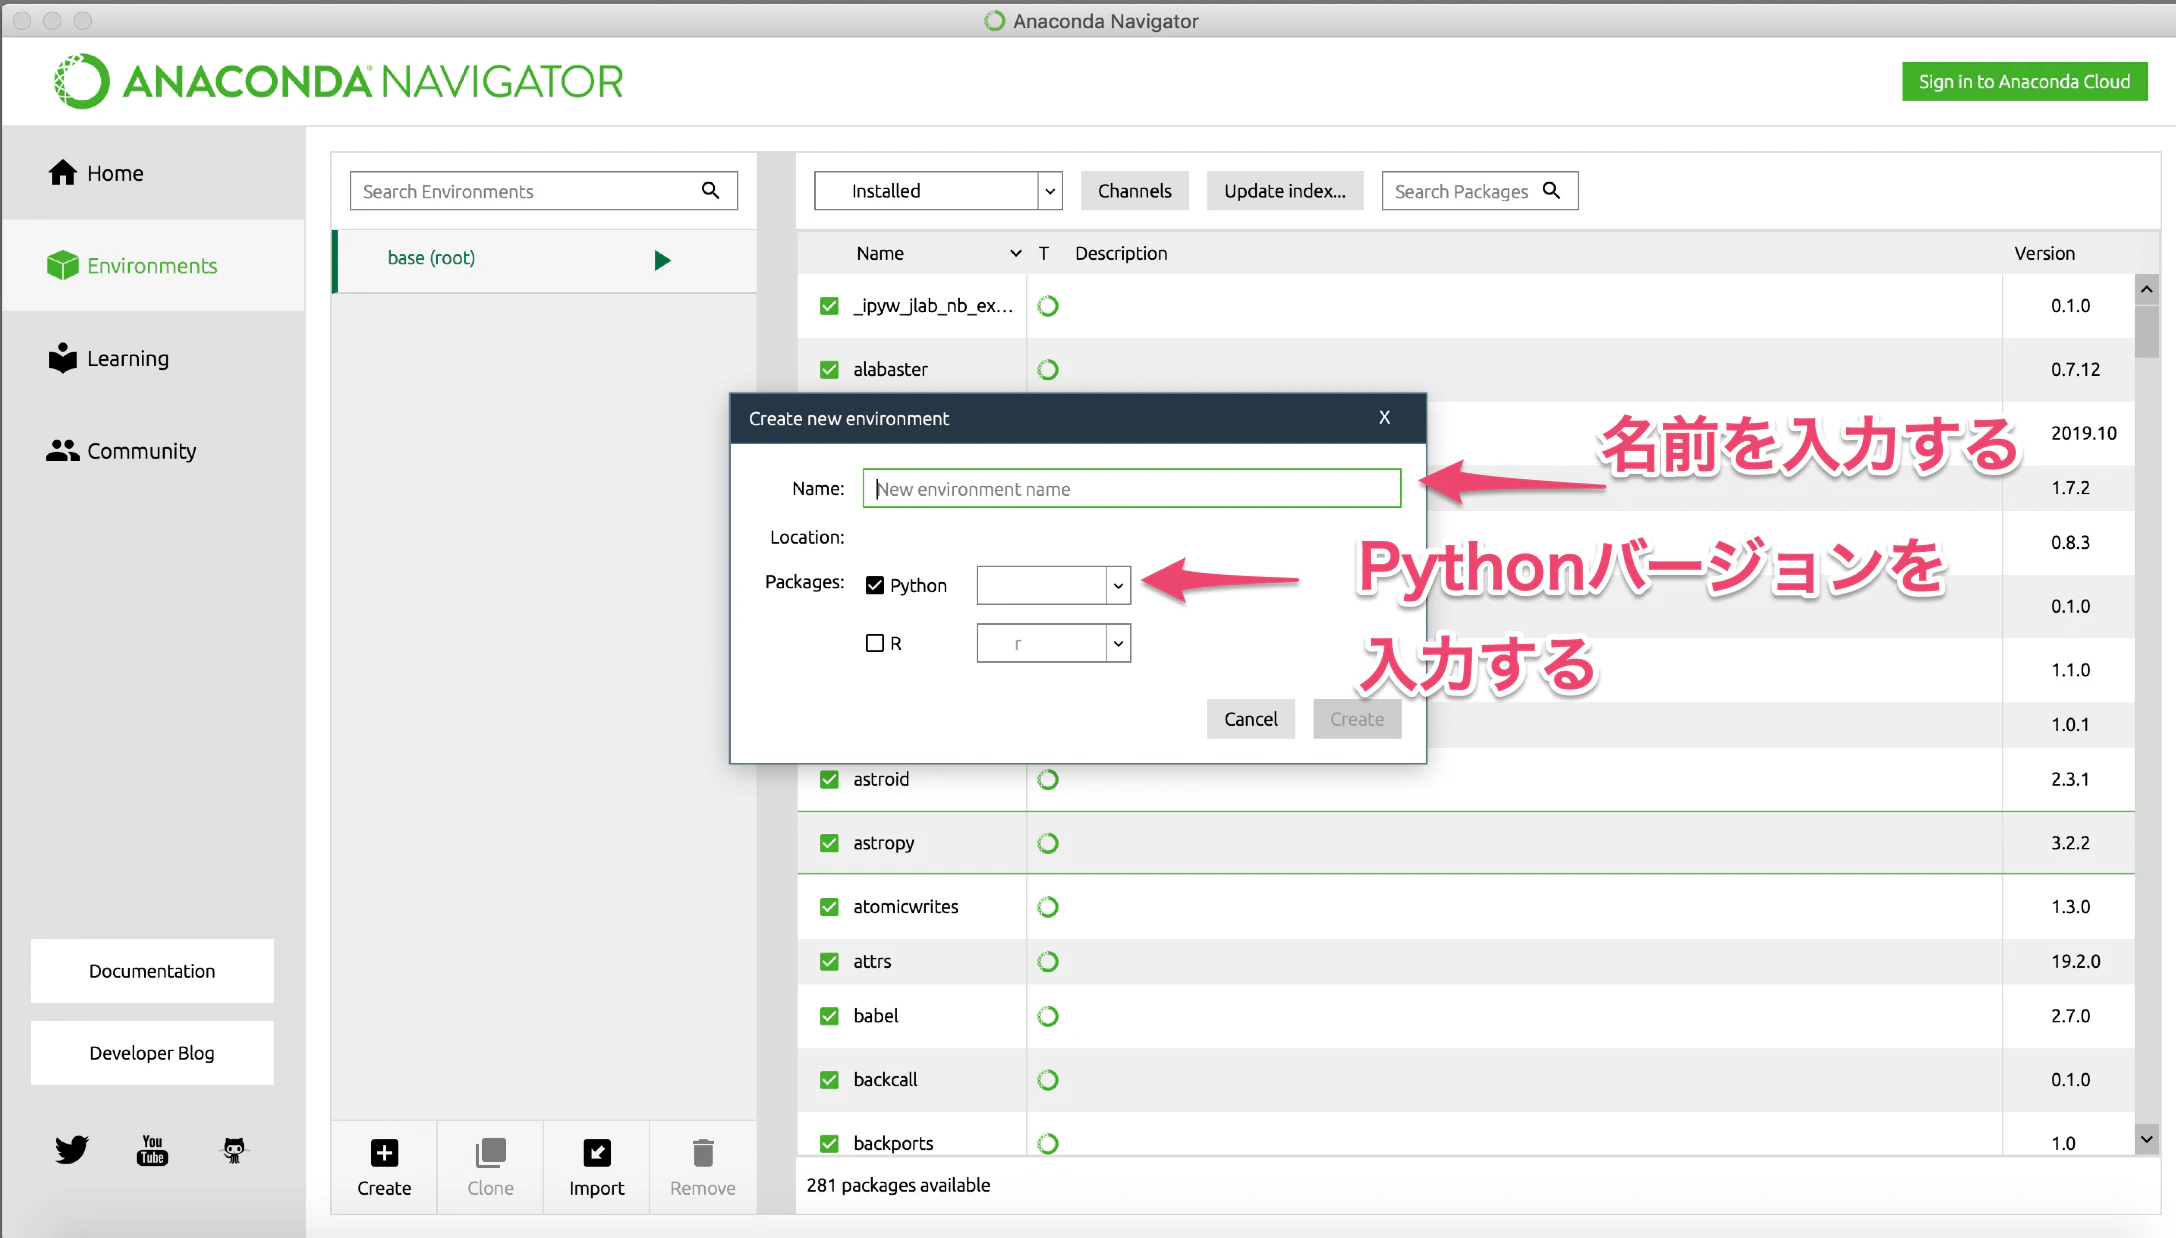Toggle the alabaster package checkbox
The width and height of the screenshot is (2176, 1238).
point(829,370)
